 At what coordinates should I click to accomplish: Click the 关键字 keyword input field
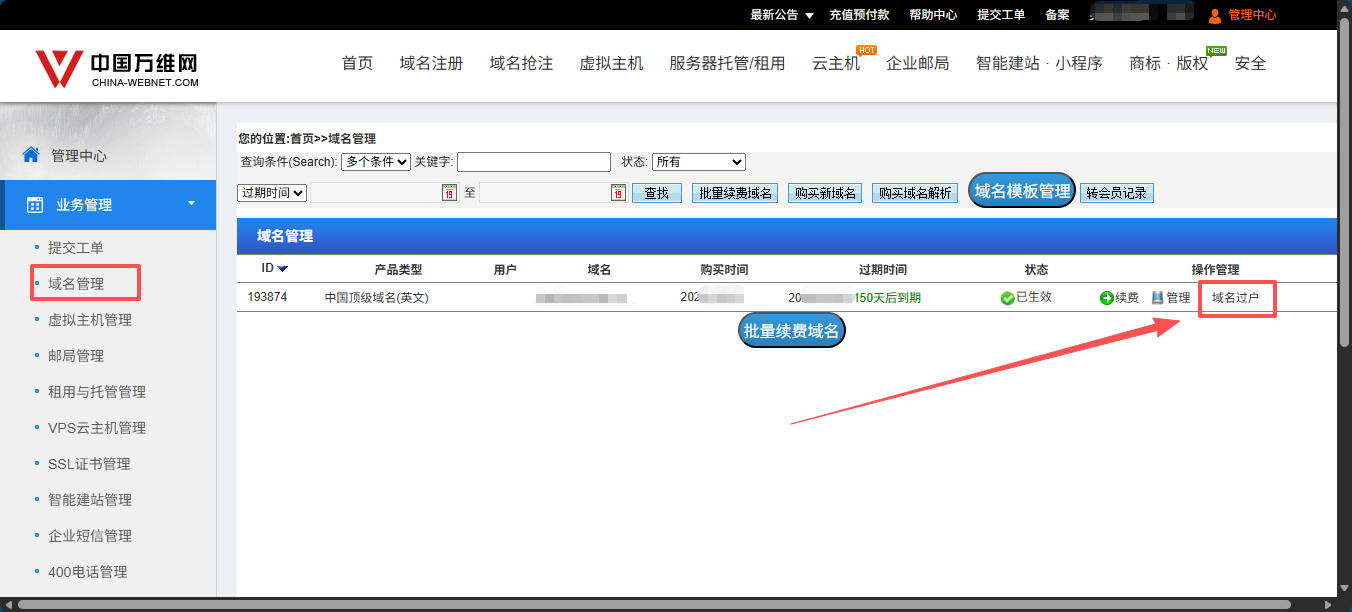tap(533, 162)
